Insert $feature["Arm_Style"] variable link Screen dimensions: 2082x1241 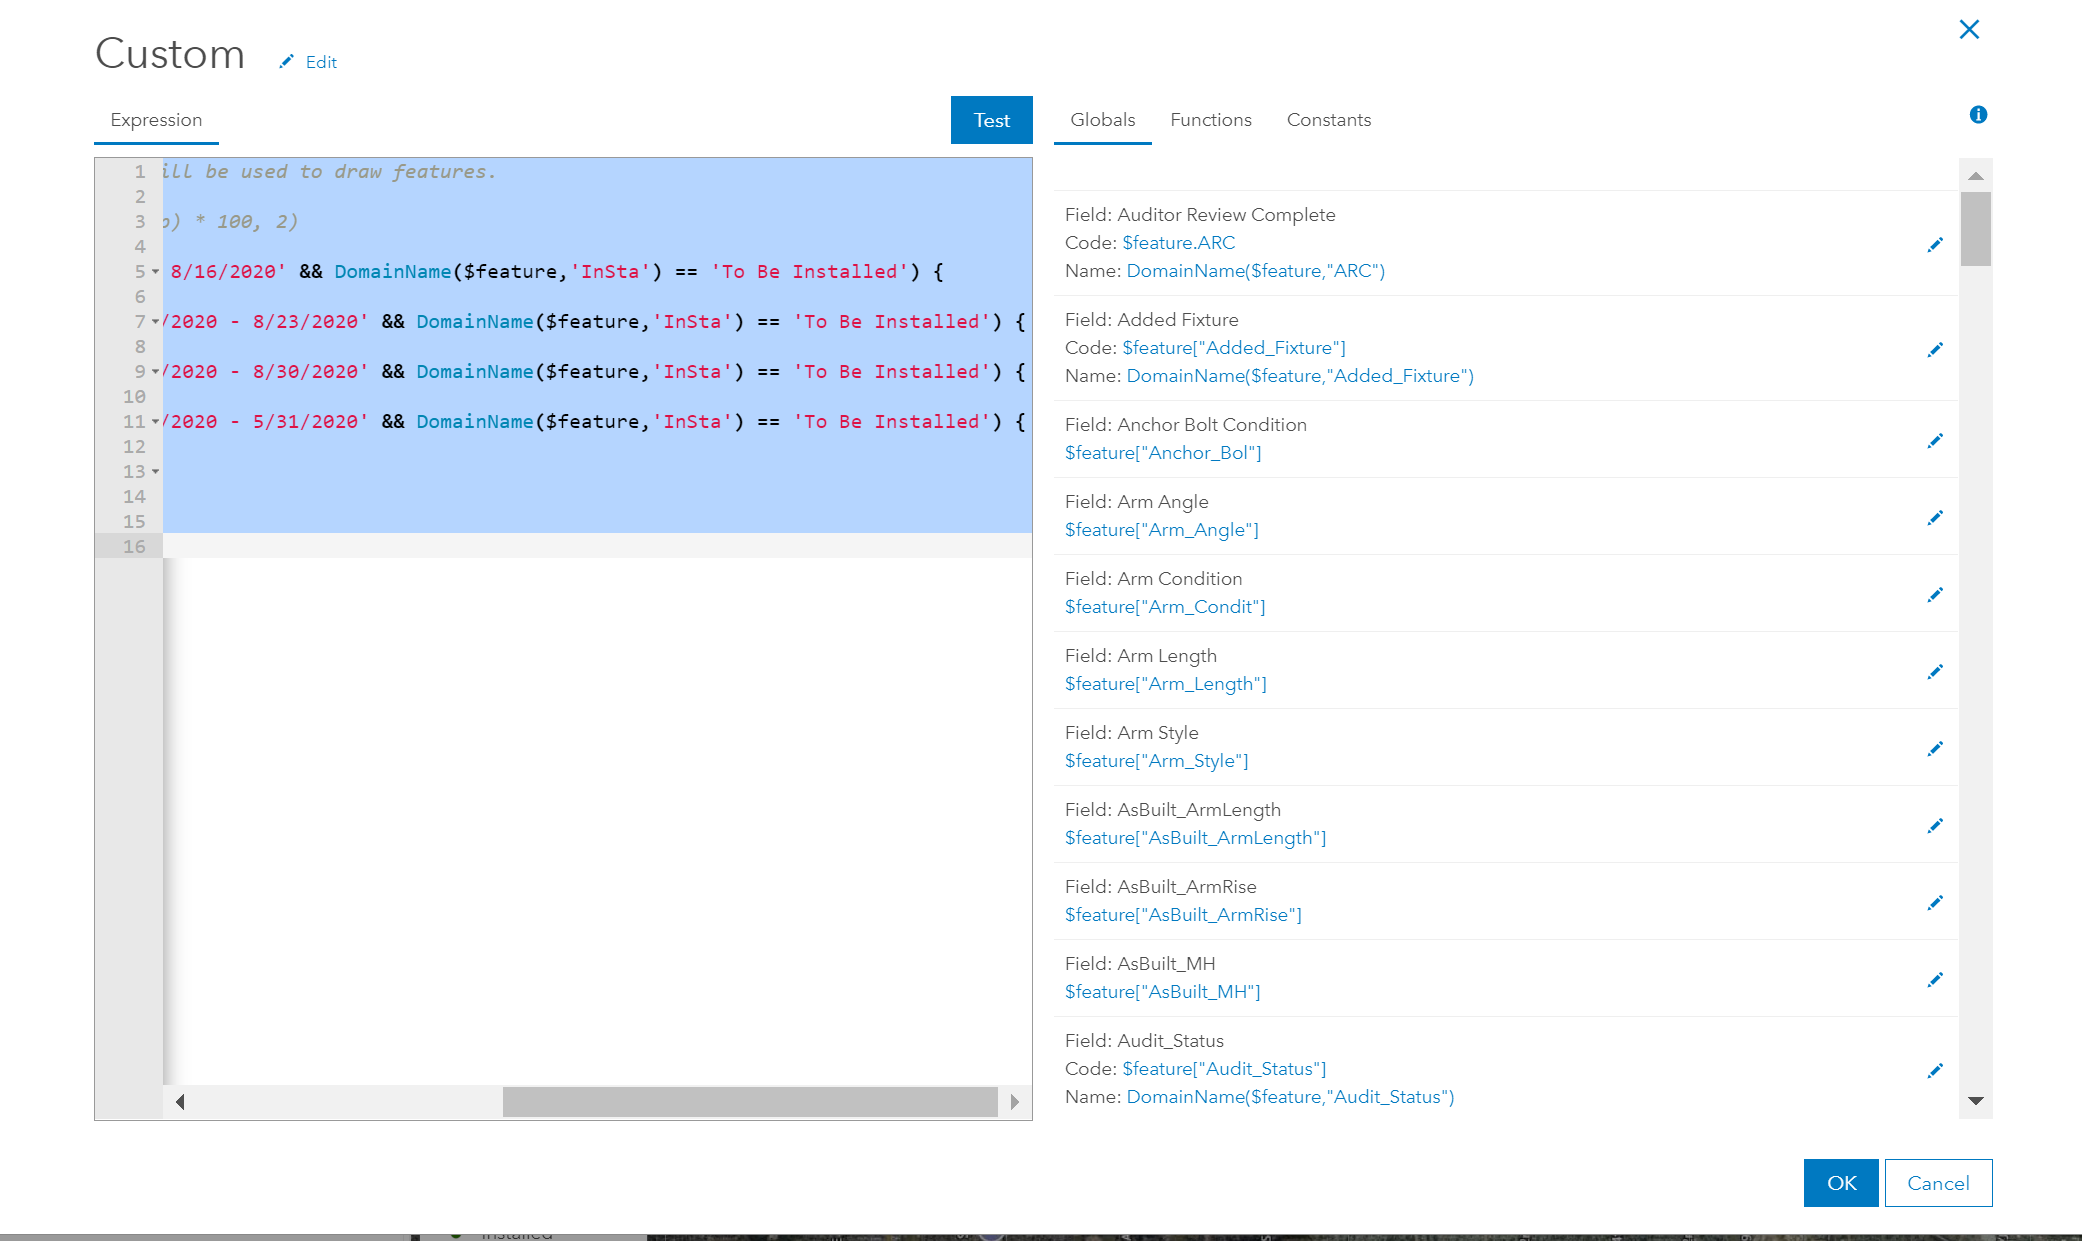[1156, 761]
